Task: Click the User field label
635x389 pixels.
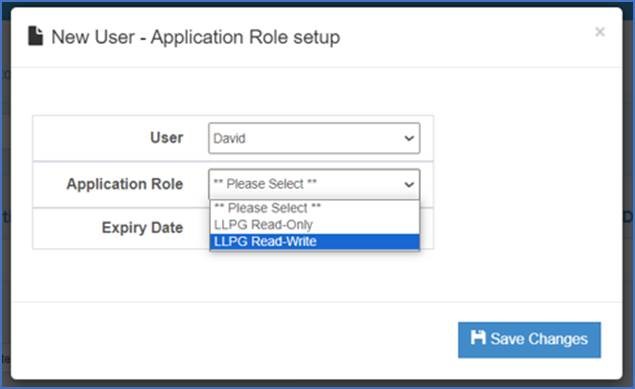Action: (166, 138)
